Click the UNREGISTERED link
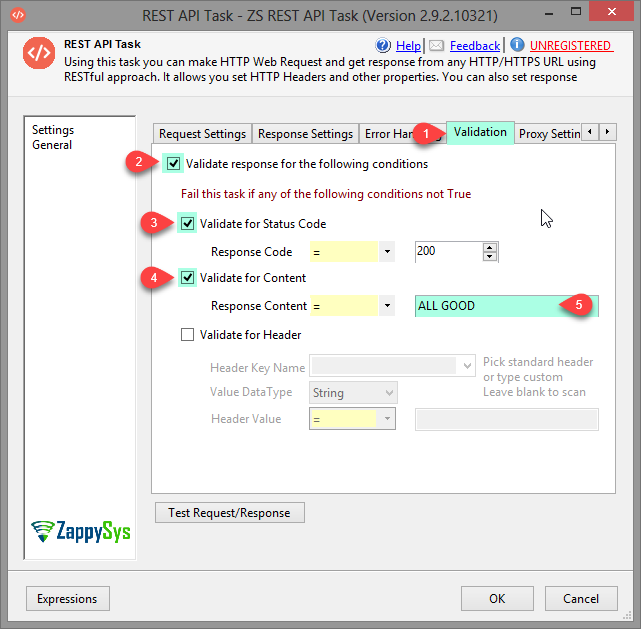 [x=571, y=46]
